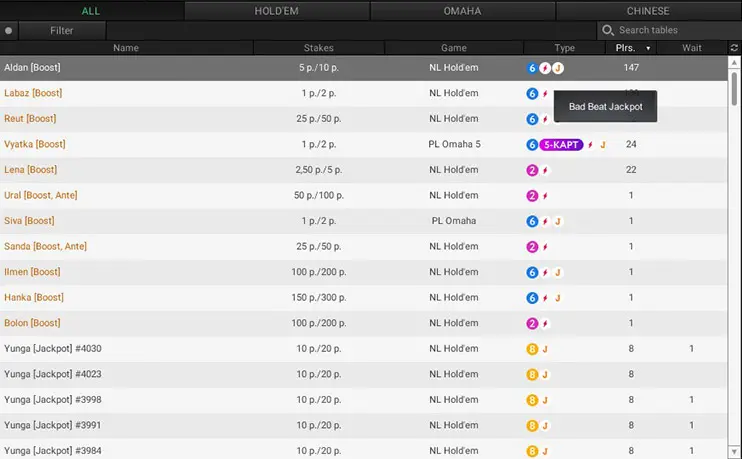Image resolution: width=742 pixels, height=459 pixels.
Task: Sort the list by Name header
Action: tap(126, 48)
